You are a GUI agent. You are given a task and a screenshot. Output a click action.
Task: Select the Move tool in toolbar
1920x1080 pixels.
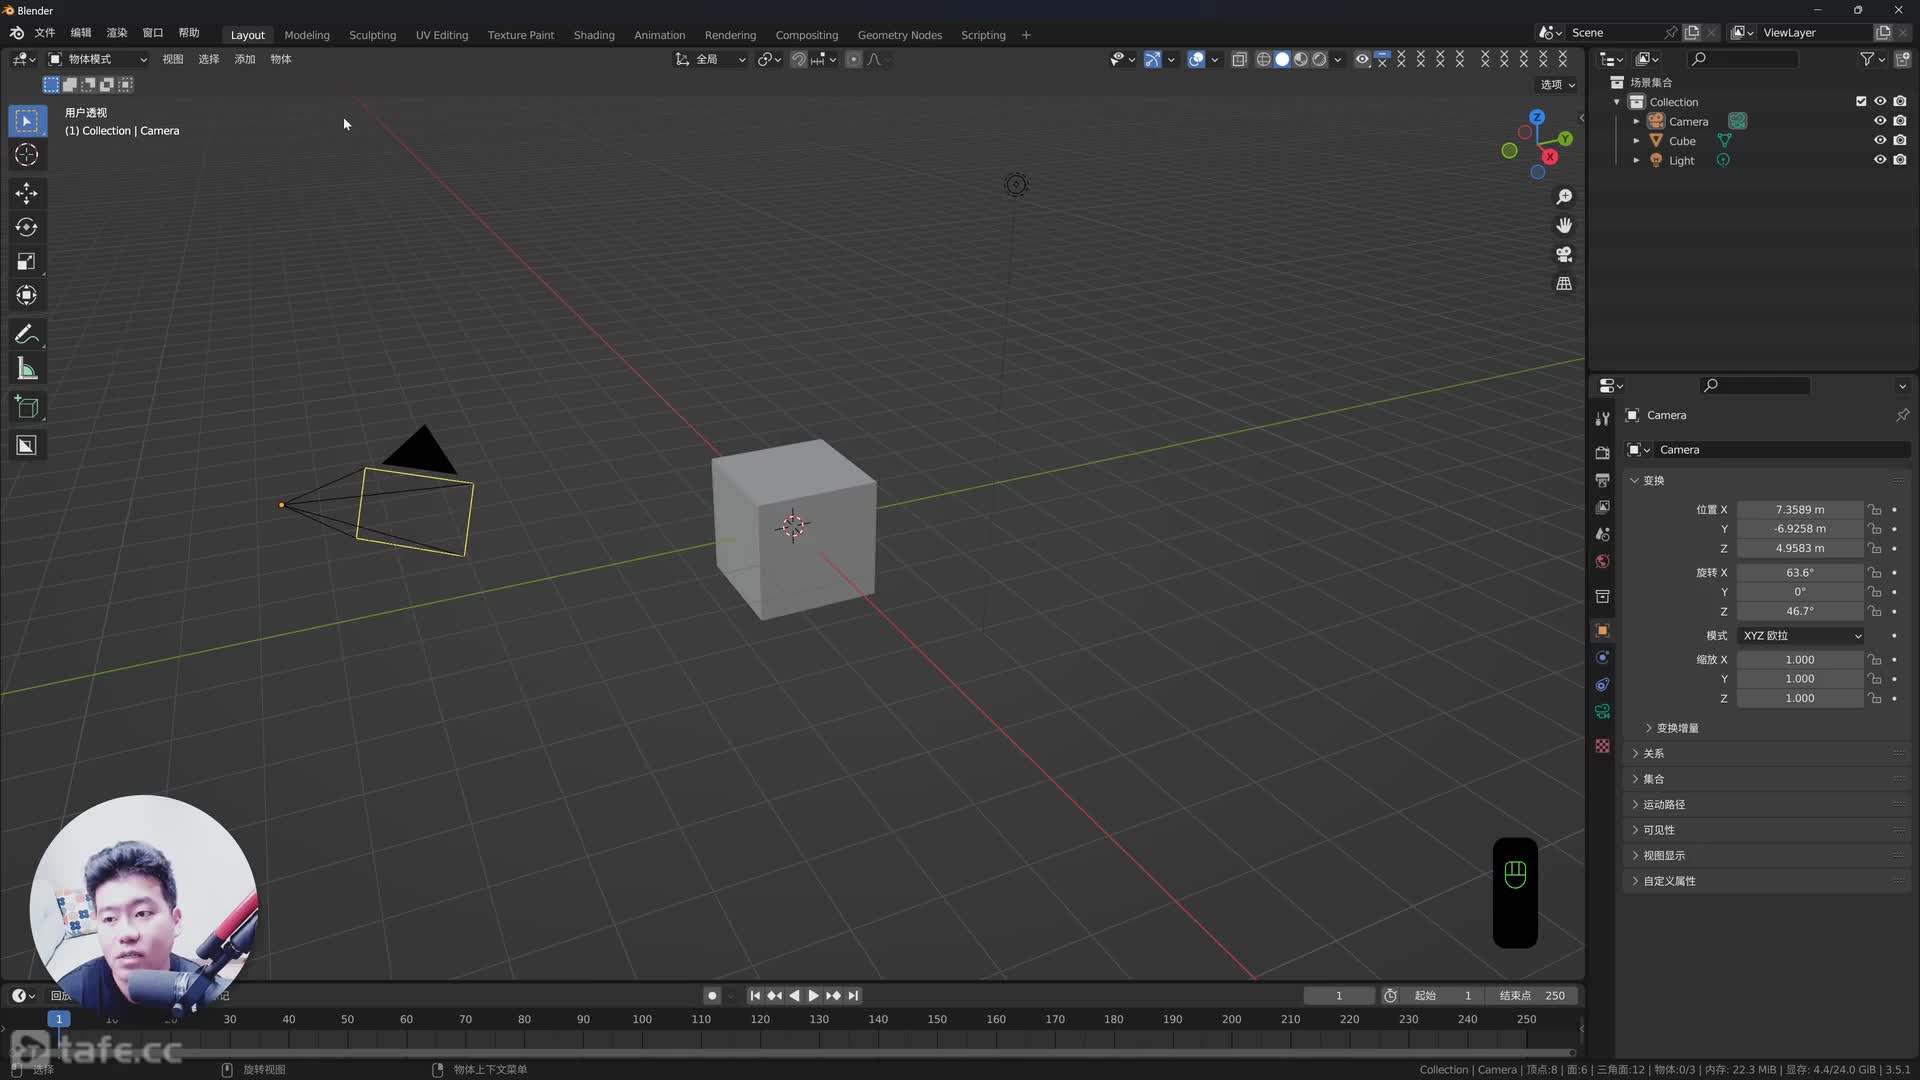click(x=27, y=193)
